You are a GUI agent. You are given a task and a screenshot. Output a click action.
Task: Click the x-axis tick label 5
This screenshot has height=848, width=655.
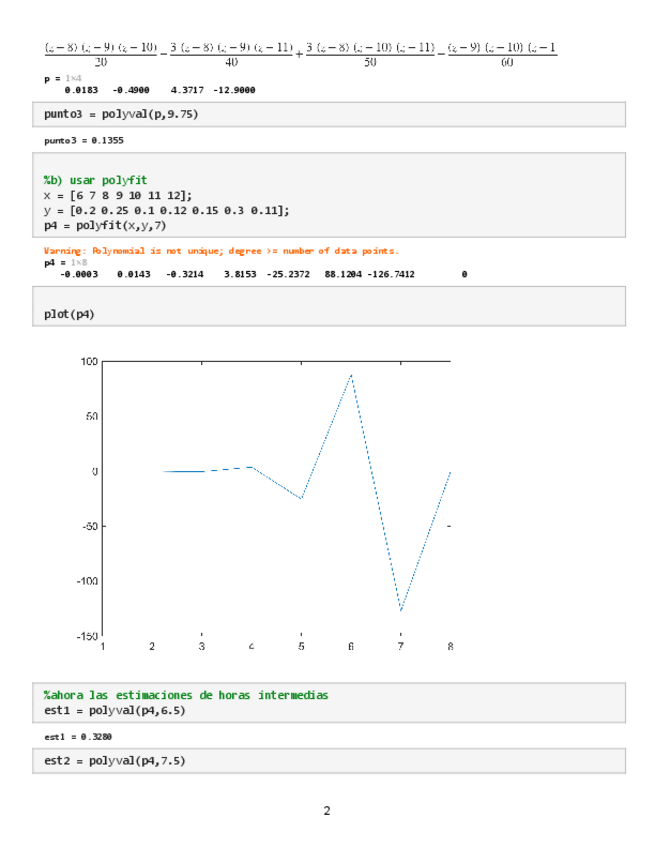click(301, 647)
